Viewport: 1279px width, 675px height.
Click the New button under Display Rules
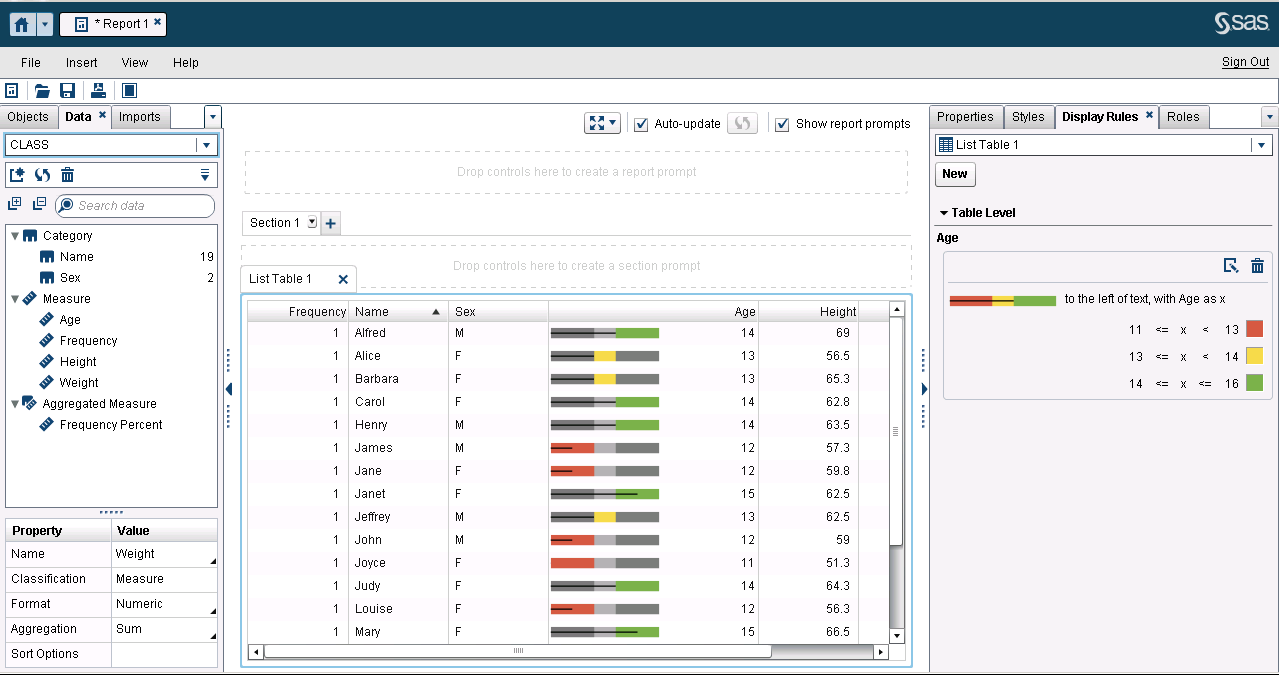(x=954, y=173)
